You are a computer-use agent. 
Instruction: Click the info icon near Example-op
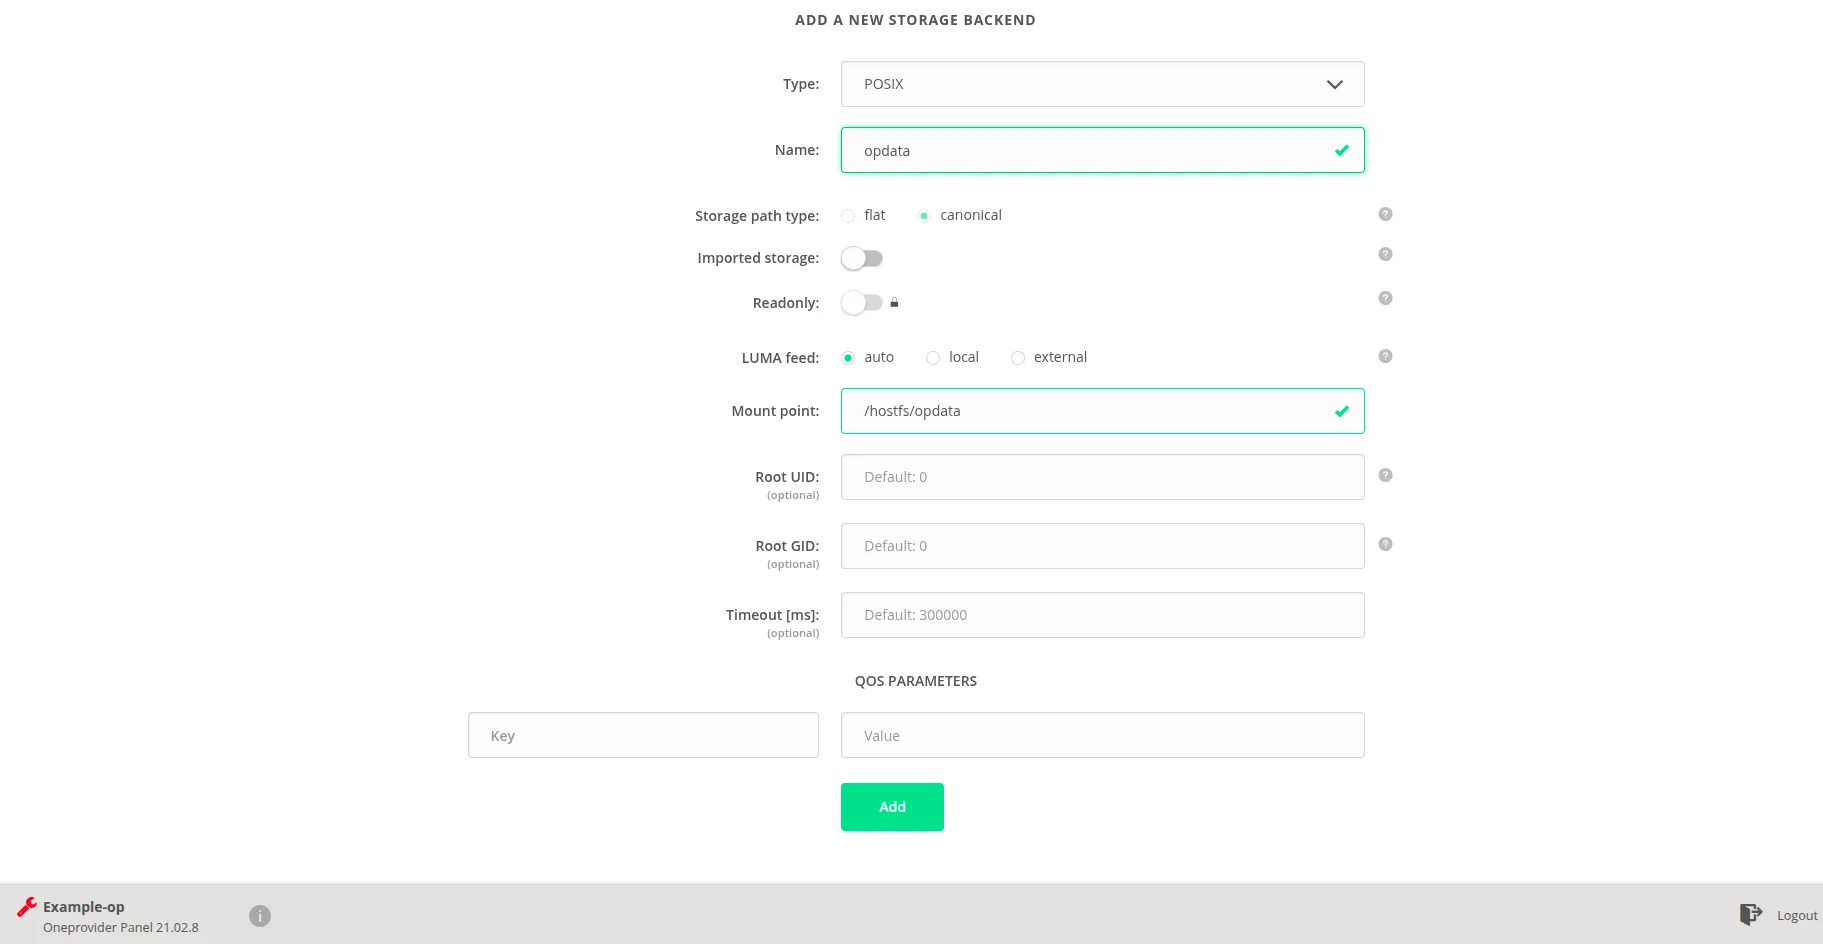coord(260,915)
